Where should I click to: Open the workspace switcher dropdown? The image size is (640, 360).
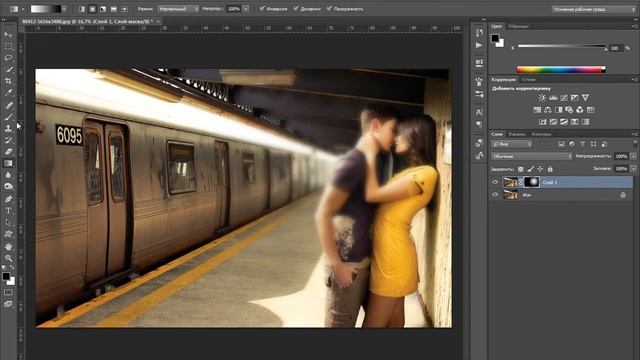point(593,9)
